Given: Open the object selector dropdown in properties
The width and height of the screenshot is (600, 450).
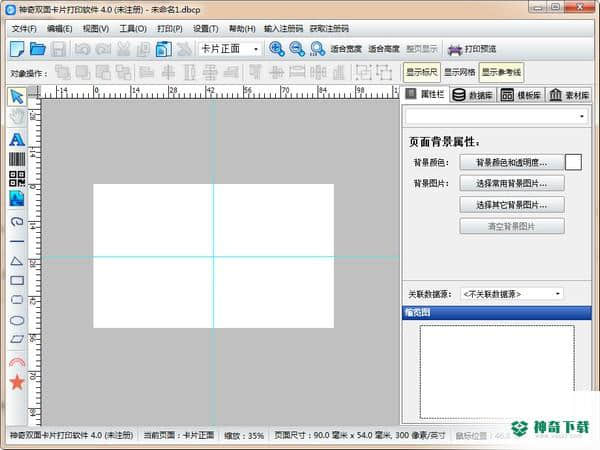Looking at the screenshot, I should coord(496,116).
